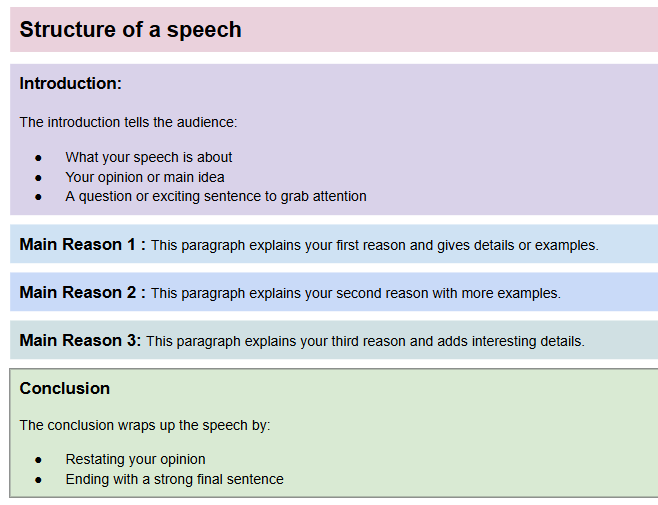Click the bullet before 'Restating your opinion'
This screenshot has width=658, height=505.
pyautogui.click(x=38, y=461)
